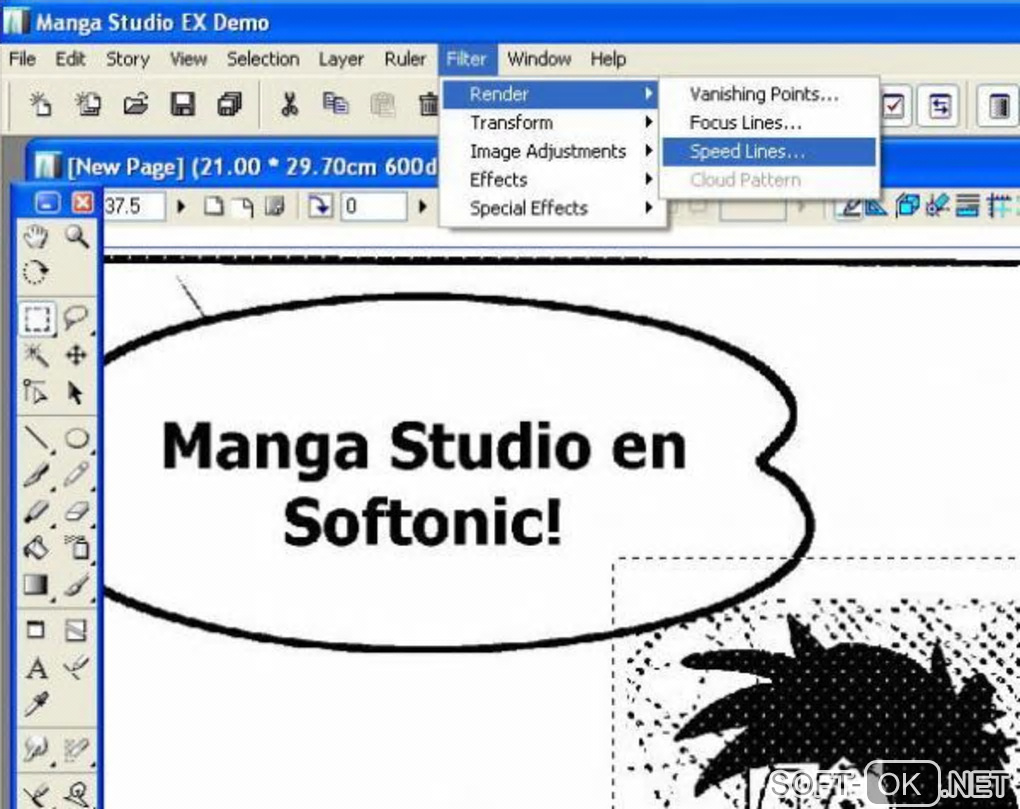Toggle the panel-layout button at toolbar's right end
This screenshot has width=1020, height=809.
click(999, 105)
